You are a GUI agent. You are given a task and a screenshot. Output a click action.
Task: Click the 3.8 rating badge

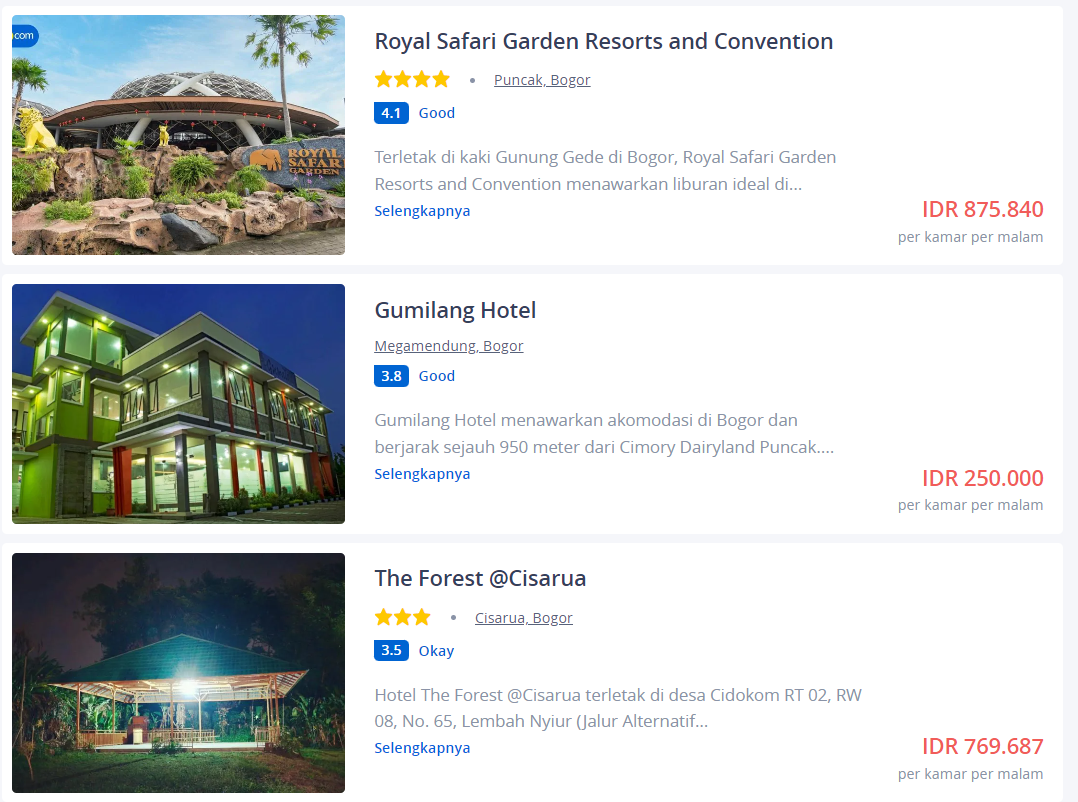coord(391,376)
